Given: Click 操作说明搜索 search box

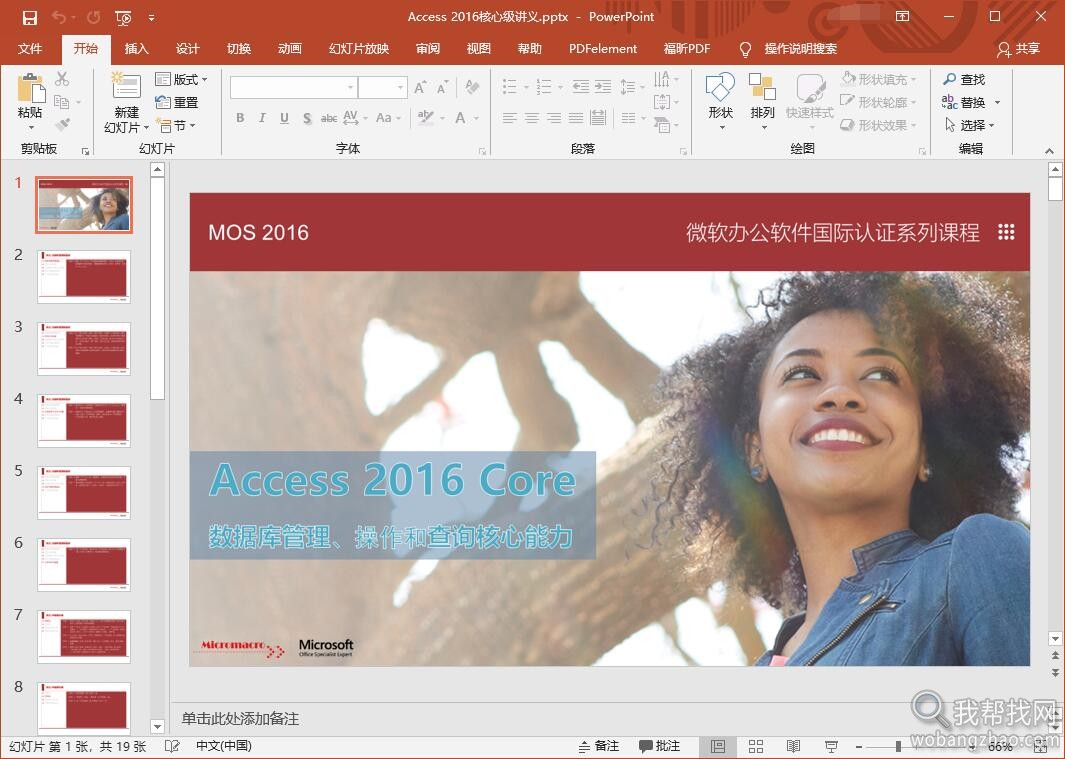Looking at the screenshot, I should point(801,49).
